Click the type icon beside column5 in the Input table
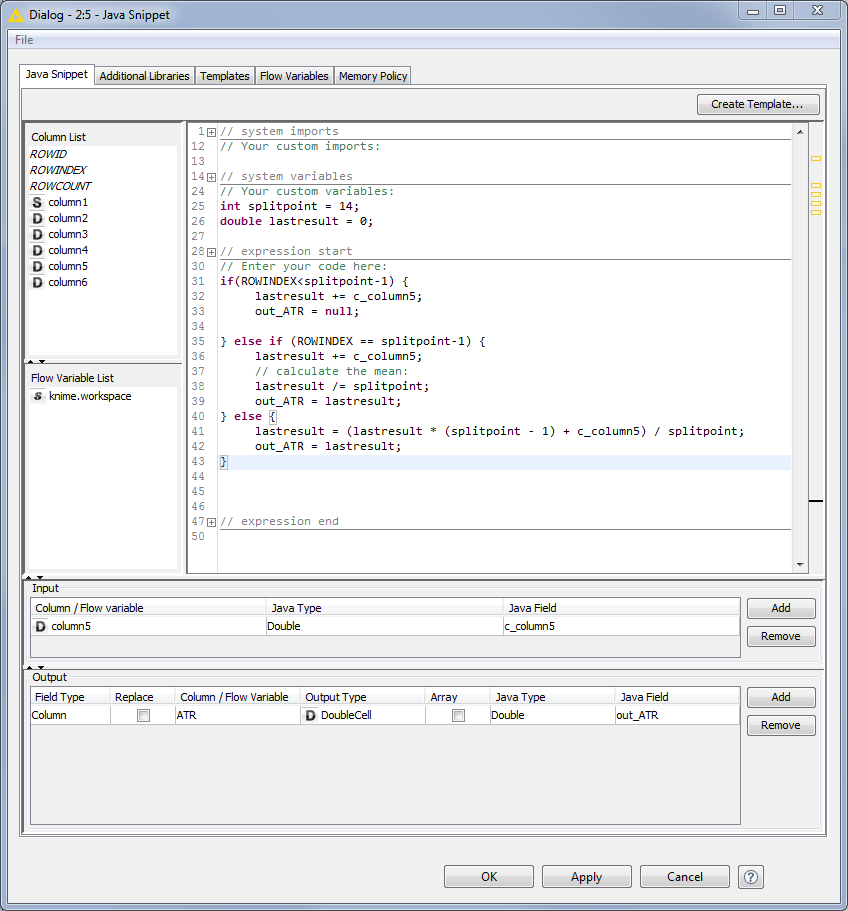This screenshot has width=848, height=911. tap(40, 626)
